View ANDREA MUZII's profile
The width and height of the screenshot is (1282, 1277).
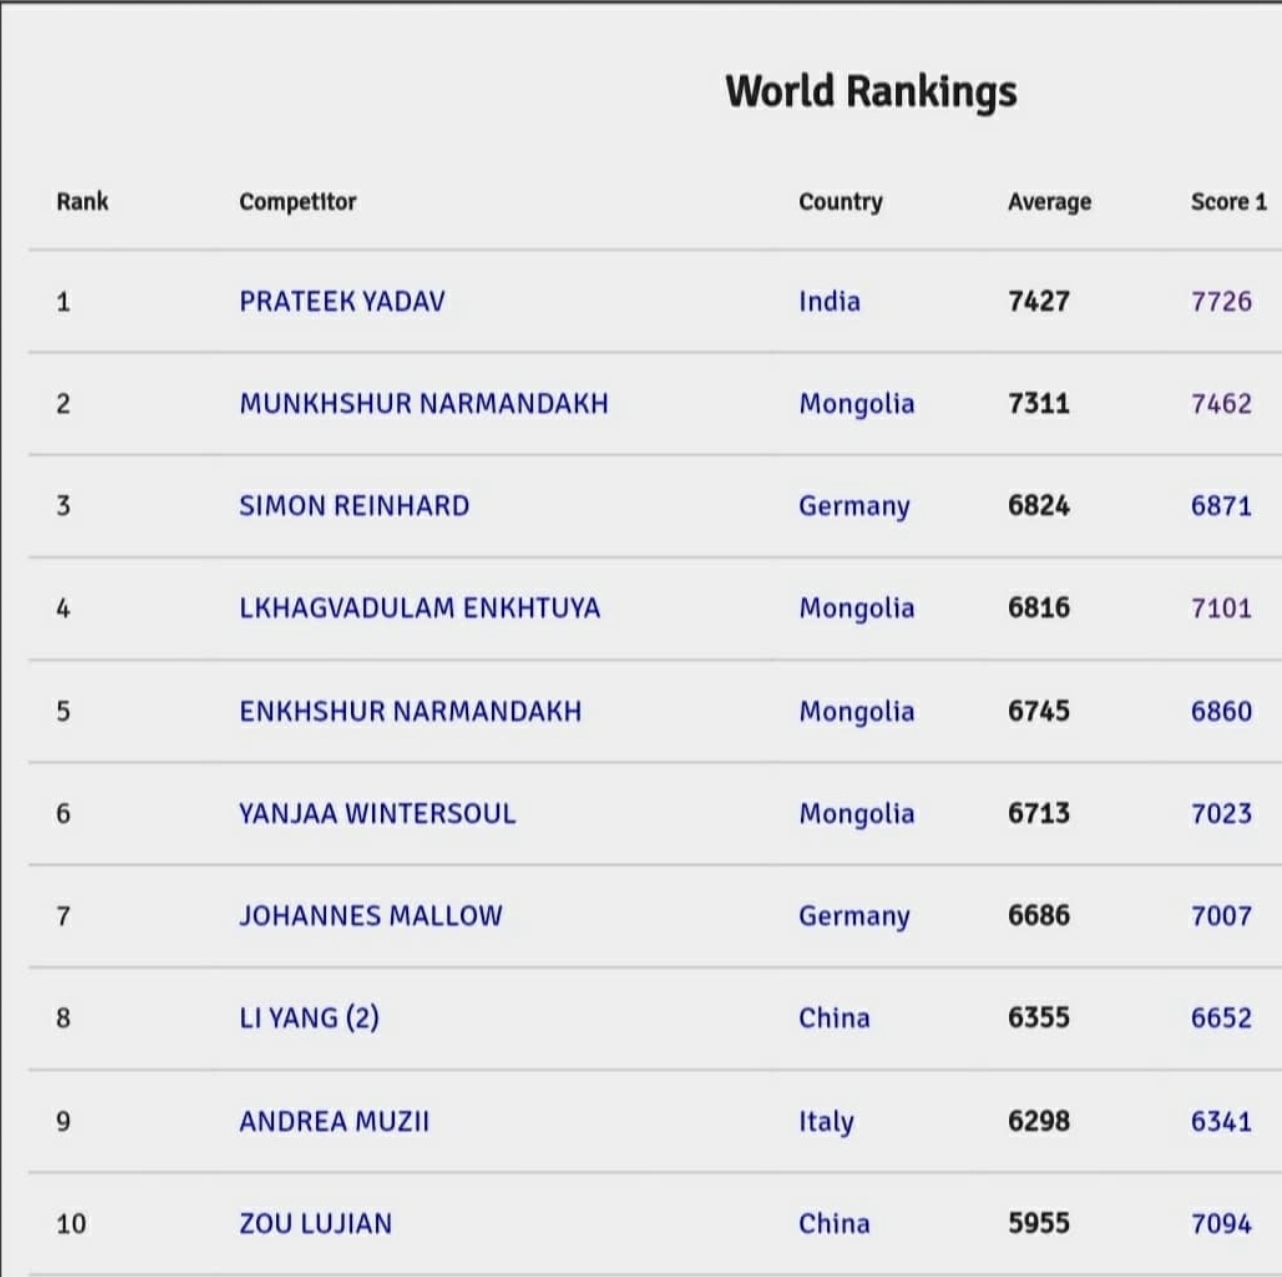click(334, 1121)
